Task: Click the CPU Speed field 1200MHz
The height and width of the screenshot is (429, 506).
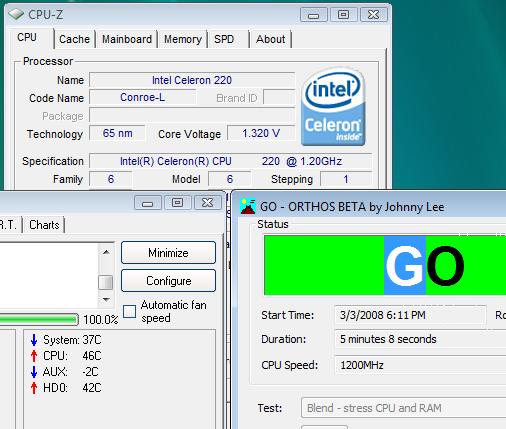Action: coord(420,365)
